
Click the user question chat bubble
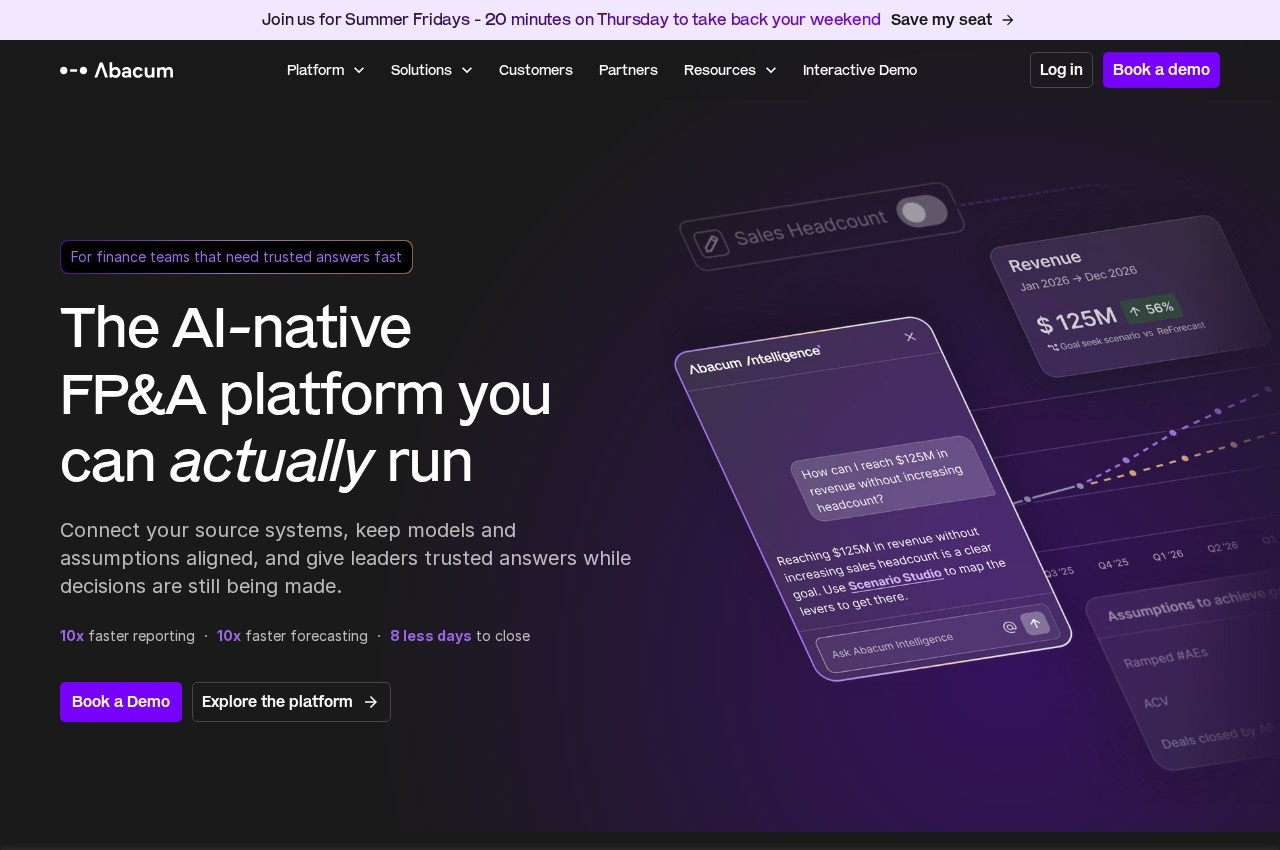892,477
